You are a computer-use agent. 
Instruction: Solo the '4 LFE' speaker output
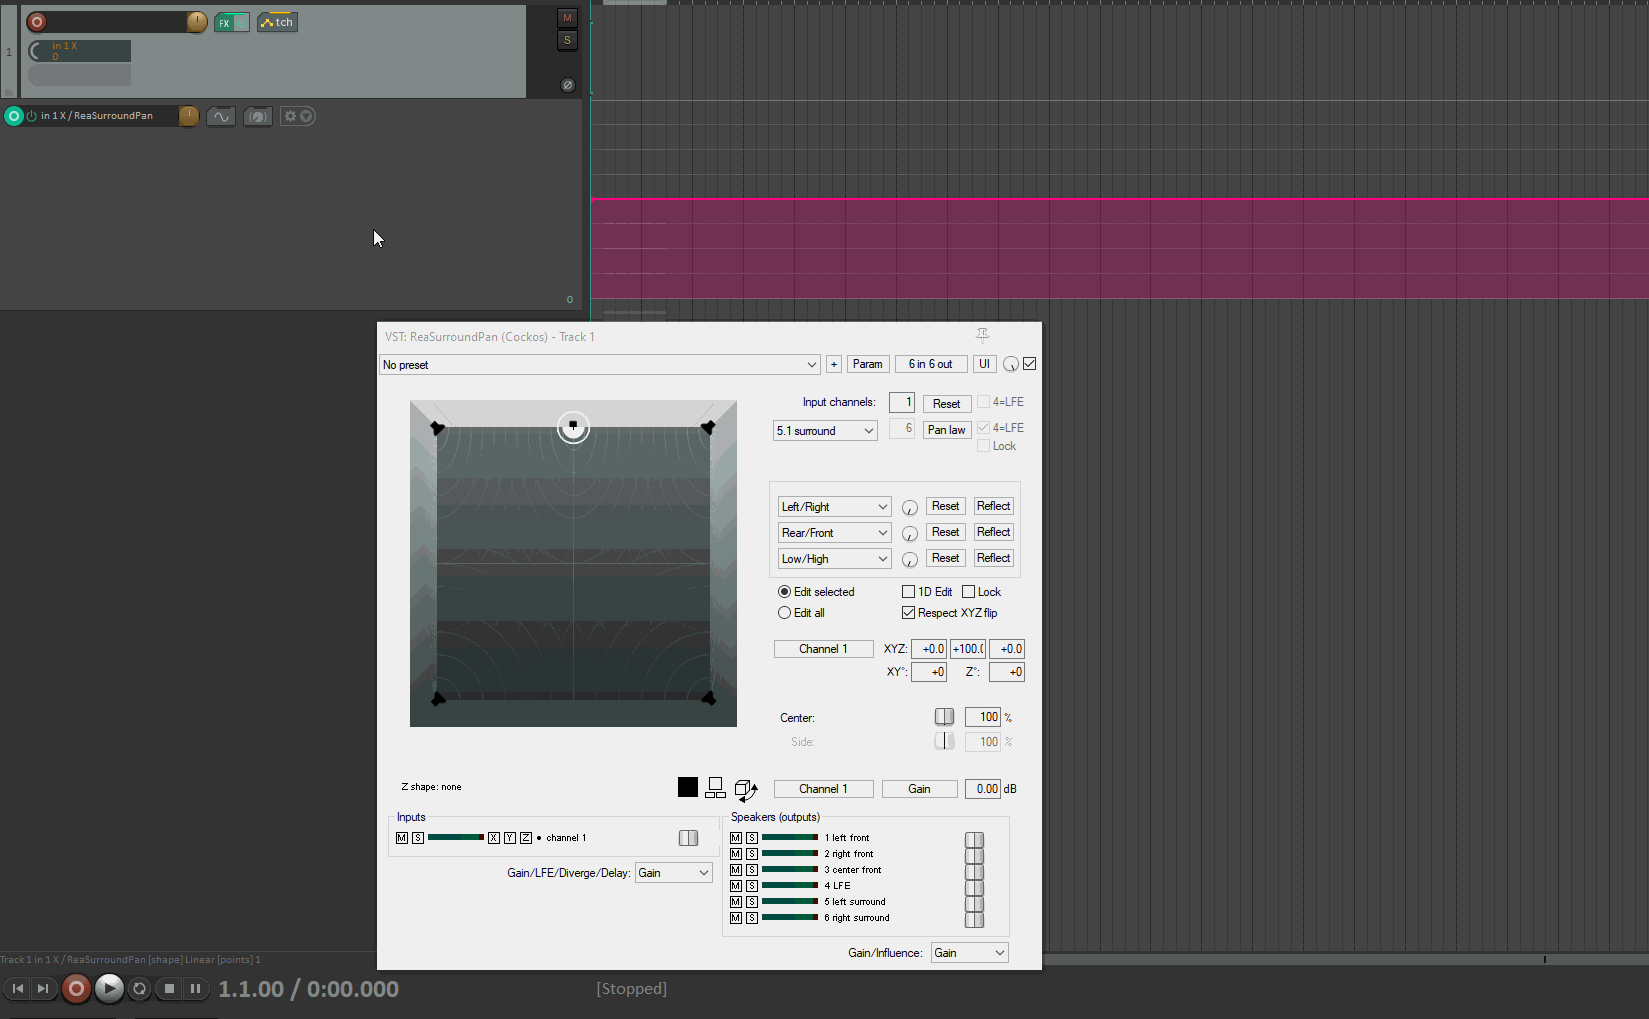tap(752, 886)
